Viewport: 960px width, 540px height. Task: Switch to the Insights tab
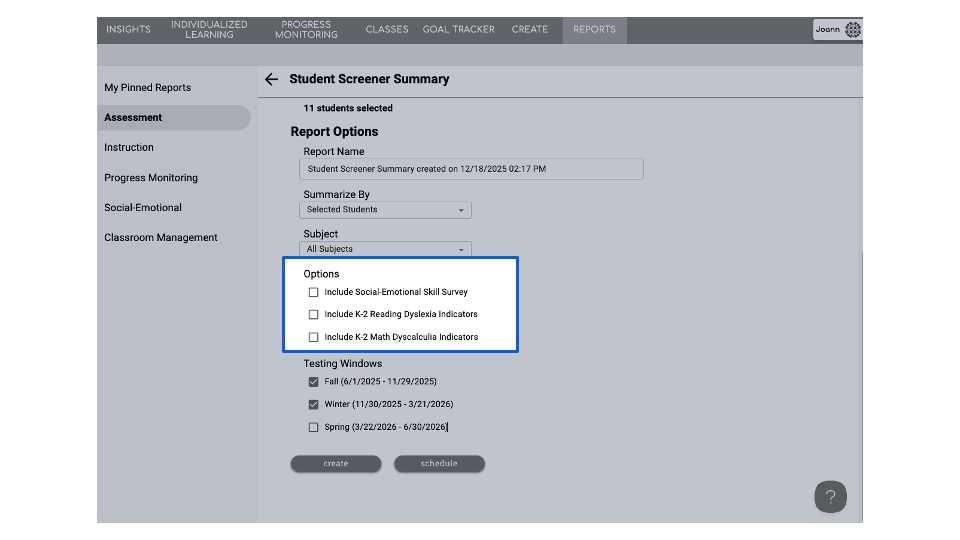[x=128, y=29]
